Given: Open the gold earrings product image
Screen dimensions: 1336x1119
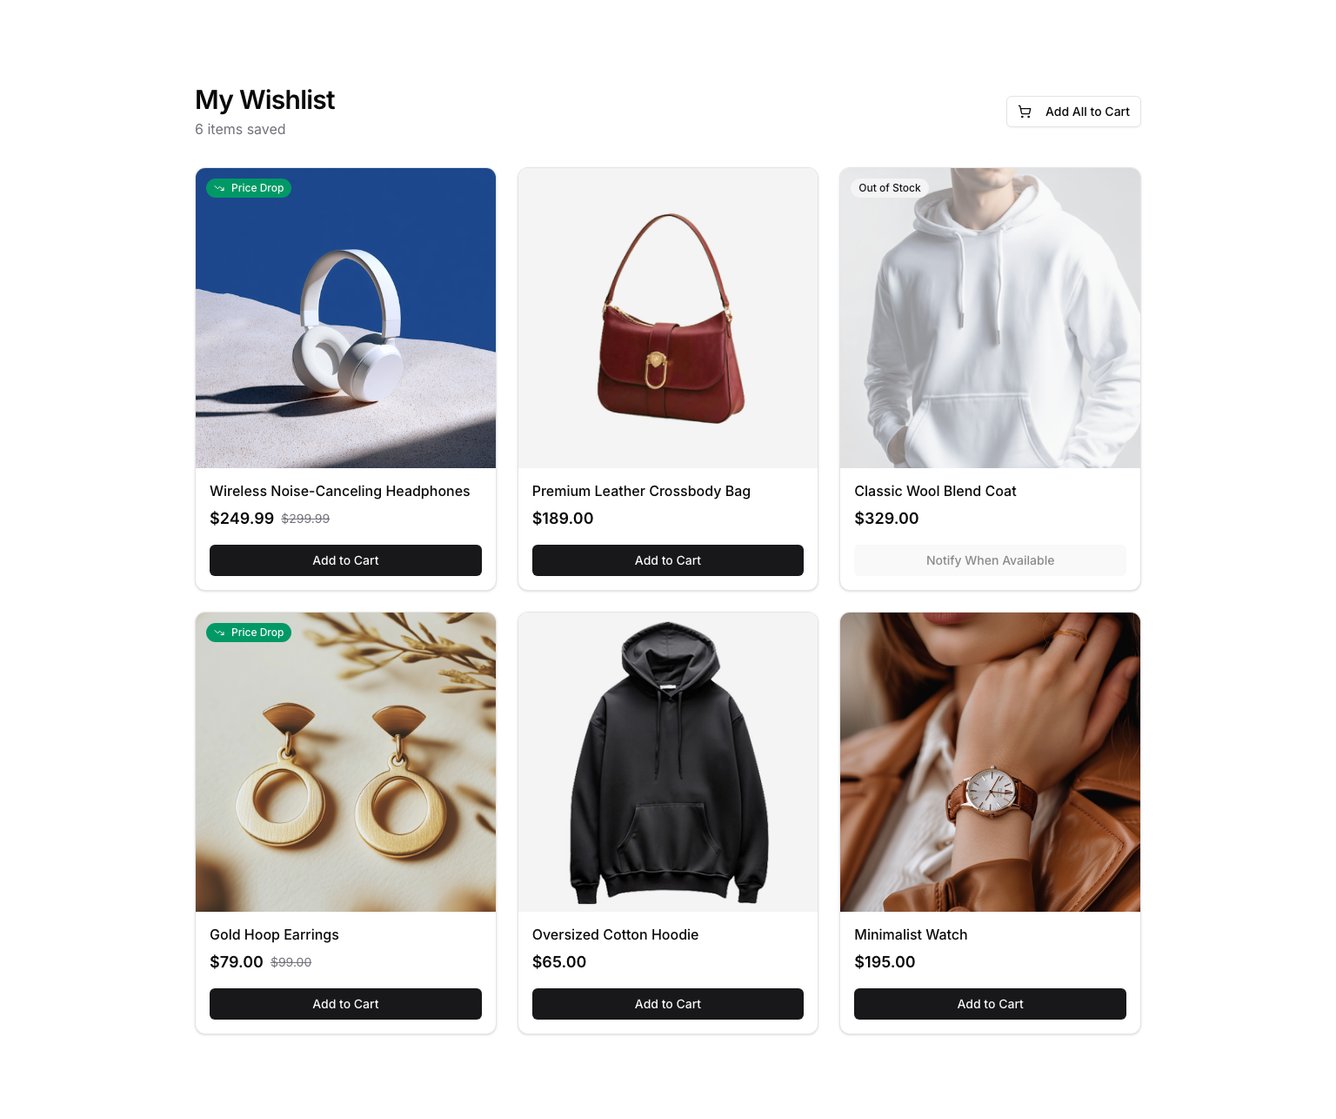Looking at the screenshot, I should (x=346, y=762).
